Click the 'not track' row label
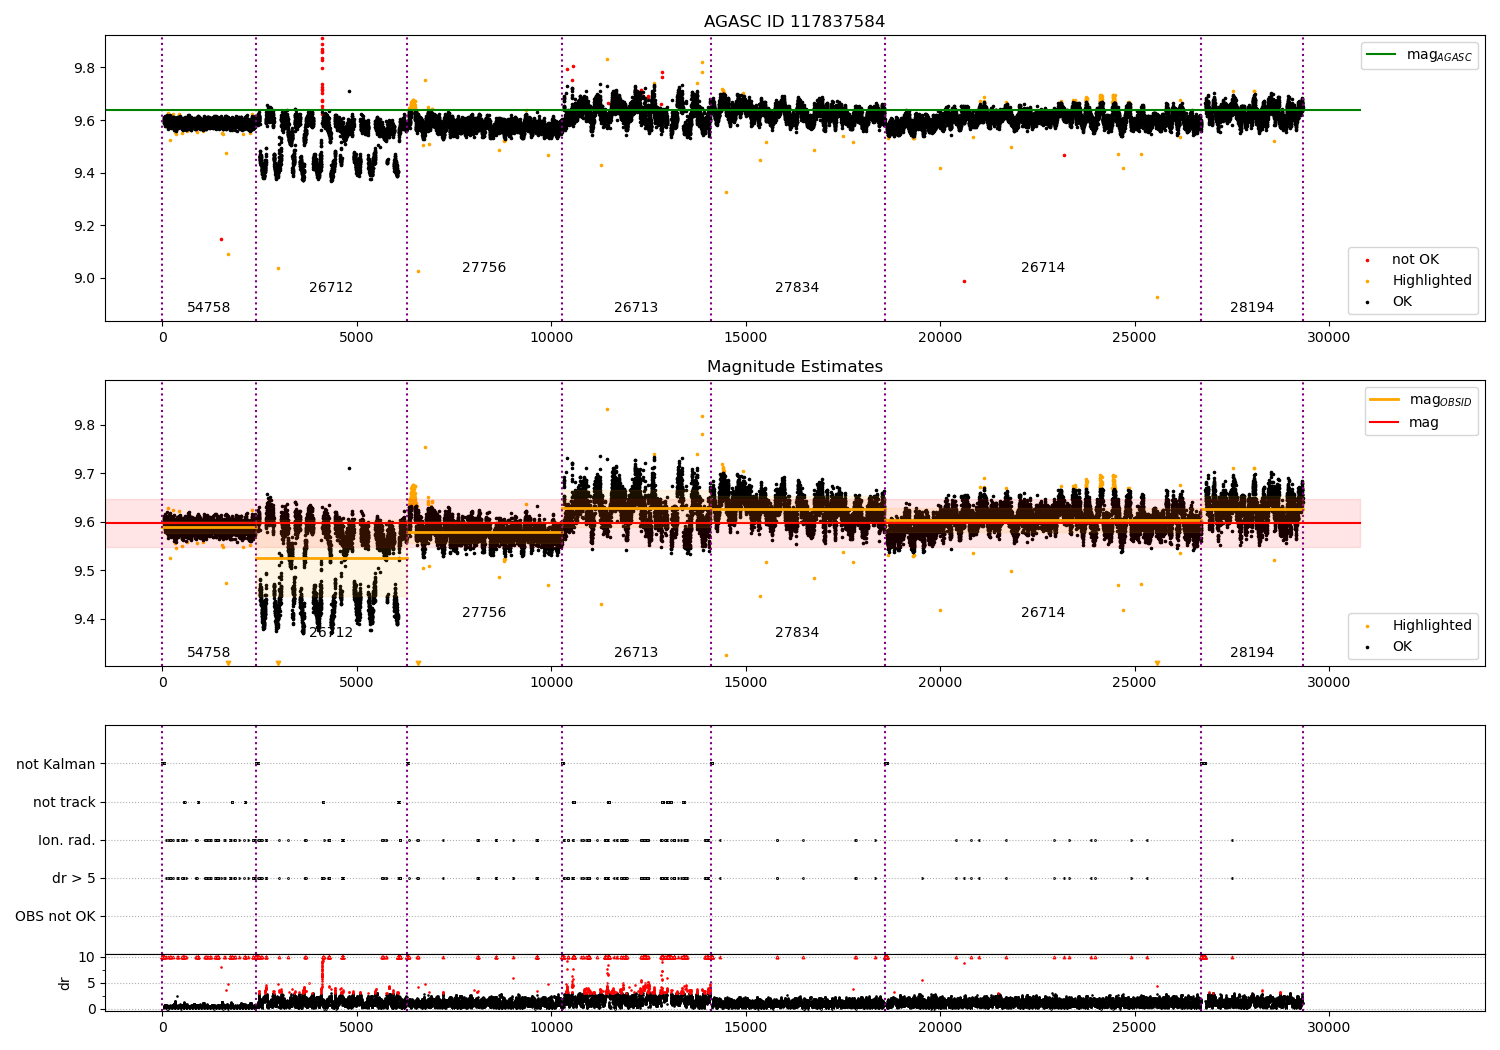 click(x=64, y=803)
